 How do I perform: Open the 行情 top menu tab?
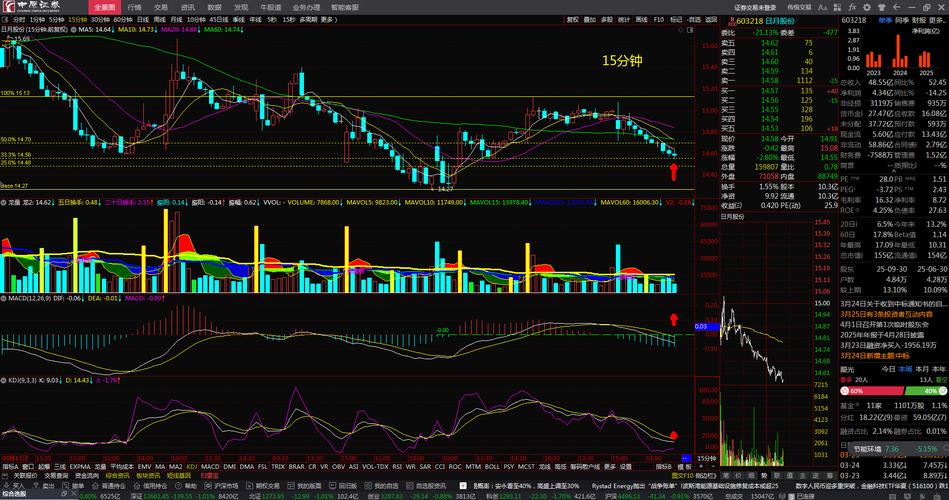[134, 6]
